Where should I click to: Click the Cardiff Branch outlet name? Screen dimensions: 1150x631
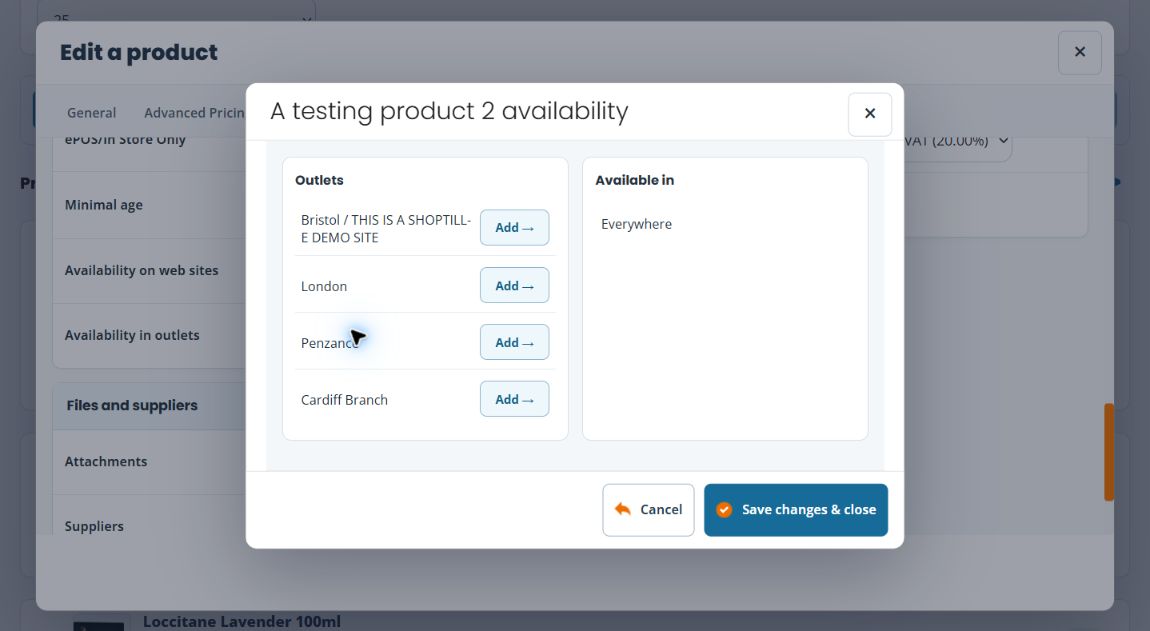pos(344,400)
